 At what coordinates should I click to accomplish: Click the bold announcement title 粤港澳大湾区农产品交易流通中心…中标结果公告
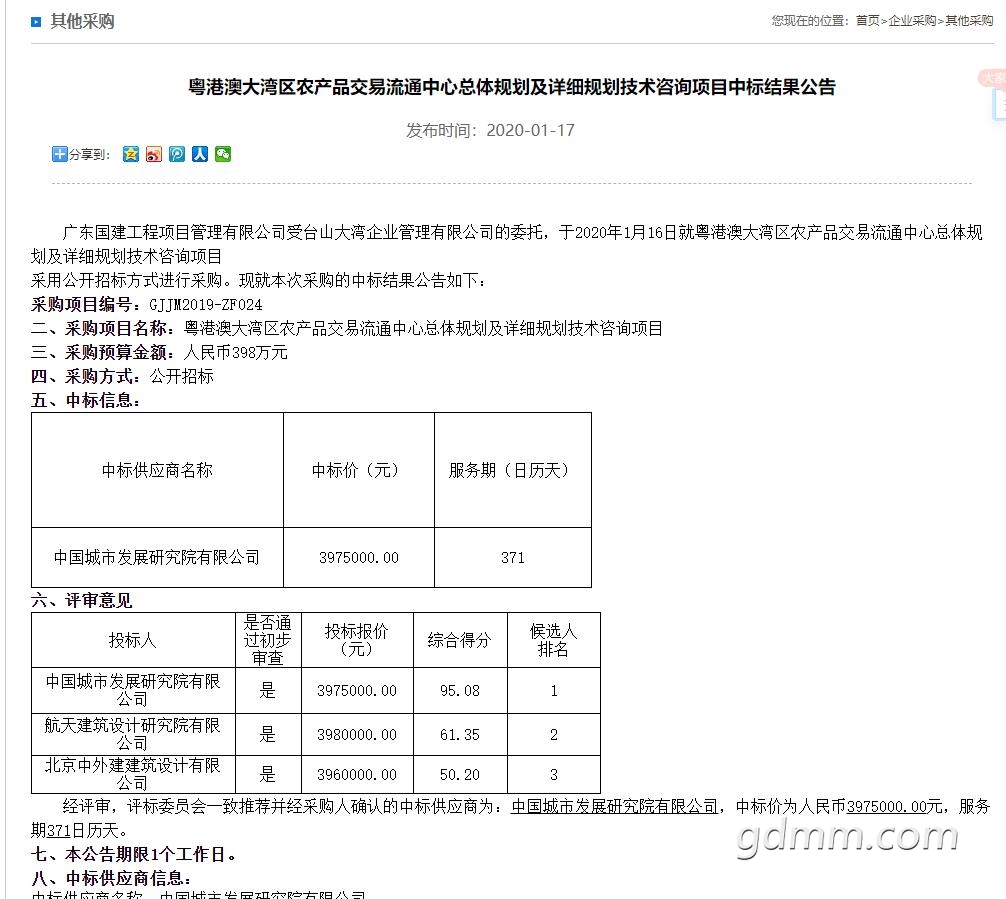511,87
